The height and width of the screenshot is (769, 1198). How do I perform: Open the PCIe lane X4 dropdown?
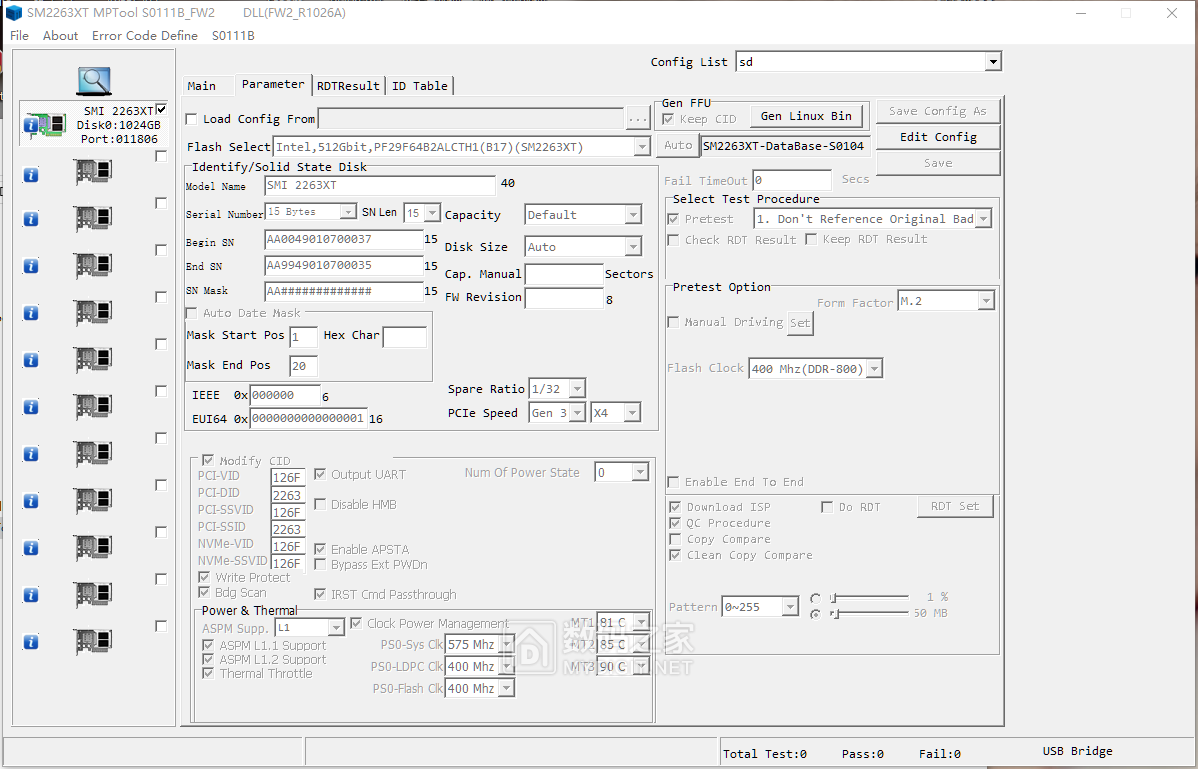[632, 413]
